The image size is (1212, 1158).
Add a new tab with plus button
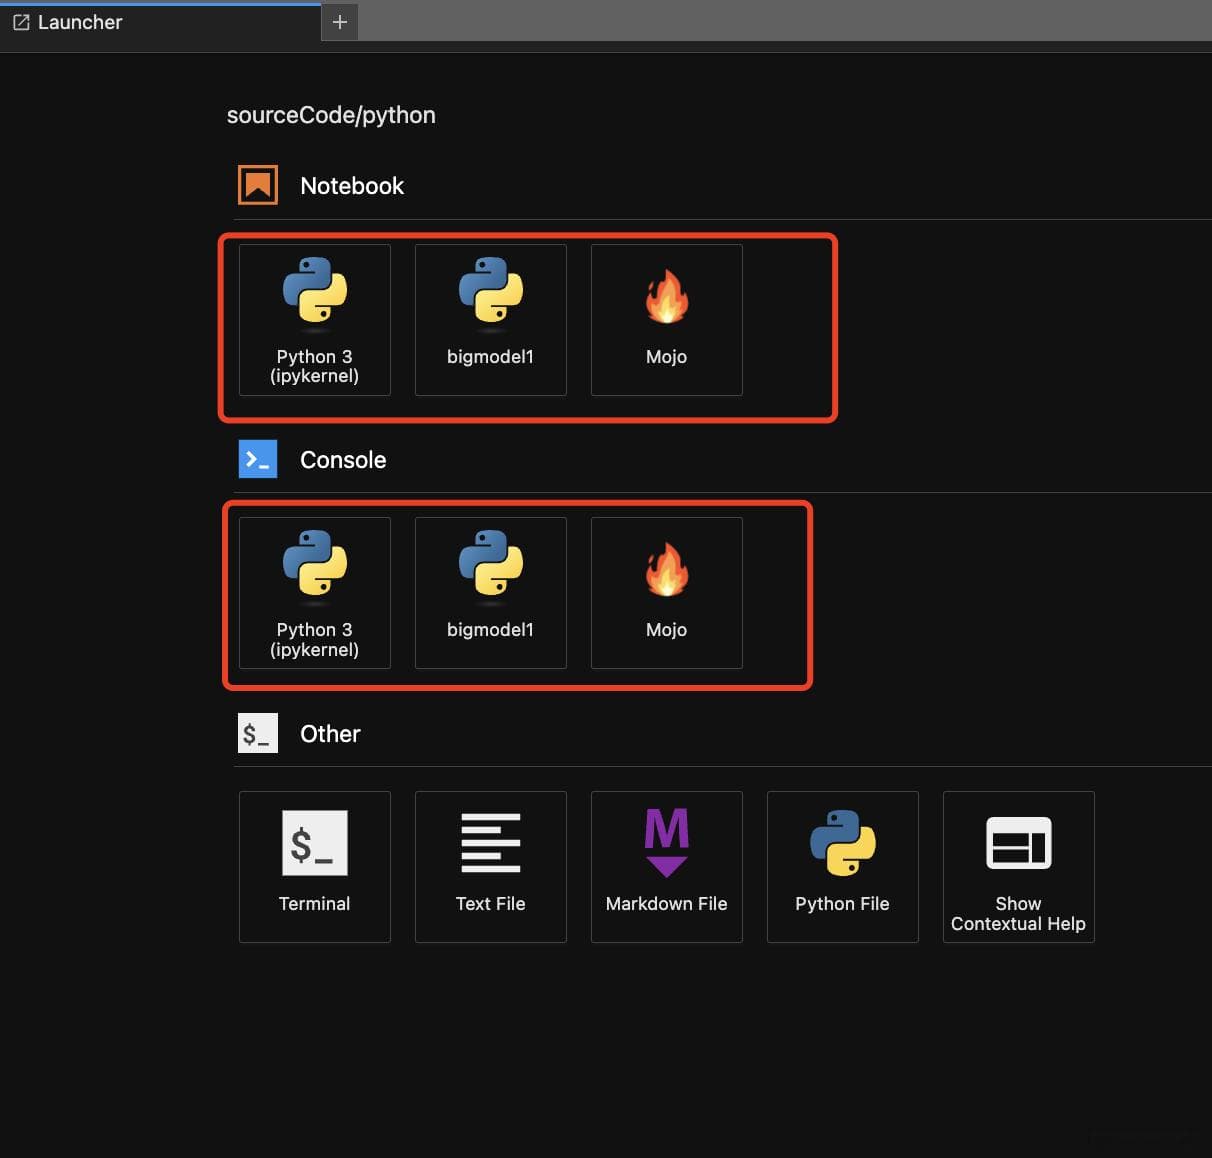(340, 22)
